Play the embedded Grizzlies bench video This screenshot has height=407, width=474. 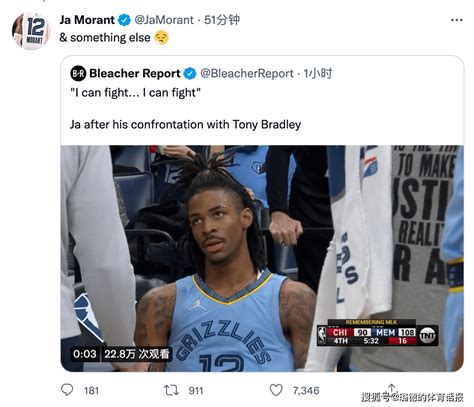point(262,258)
